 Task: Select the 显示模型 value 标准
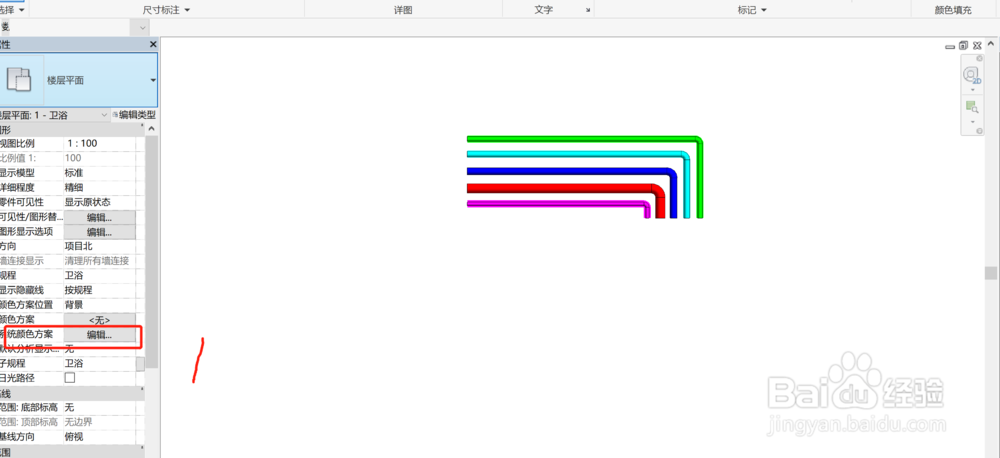(x=99, y=173)
